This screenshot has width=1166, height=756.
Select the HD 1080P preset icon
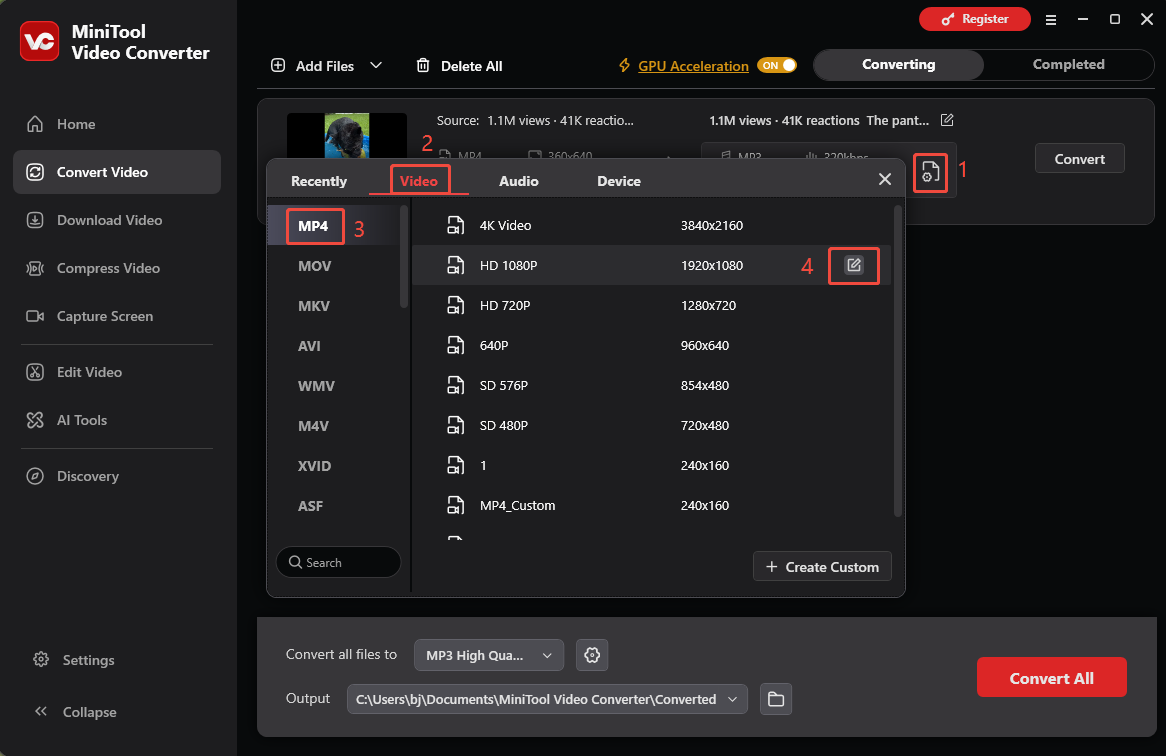[455, 265]
